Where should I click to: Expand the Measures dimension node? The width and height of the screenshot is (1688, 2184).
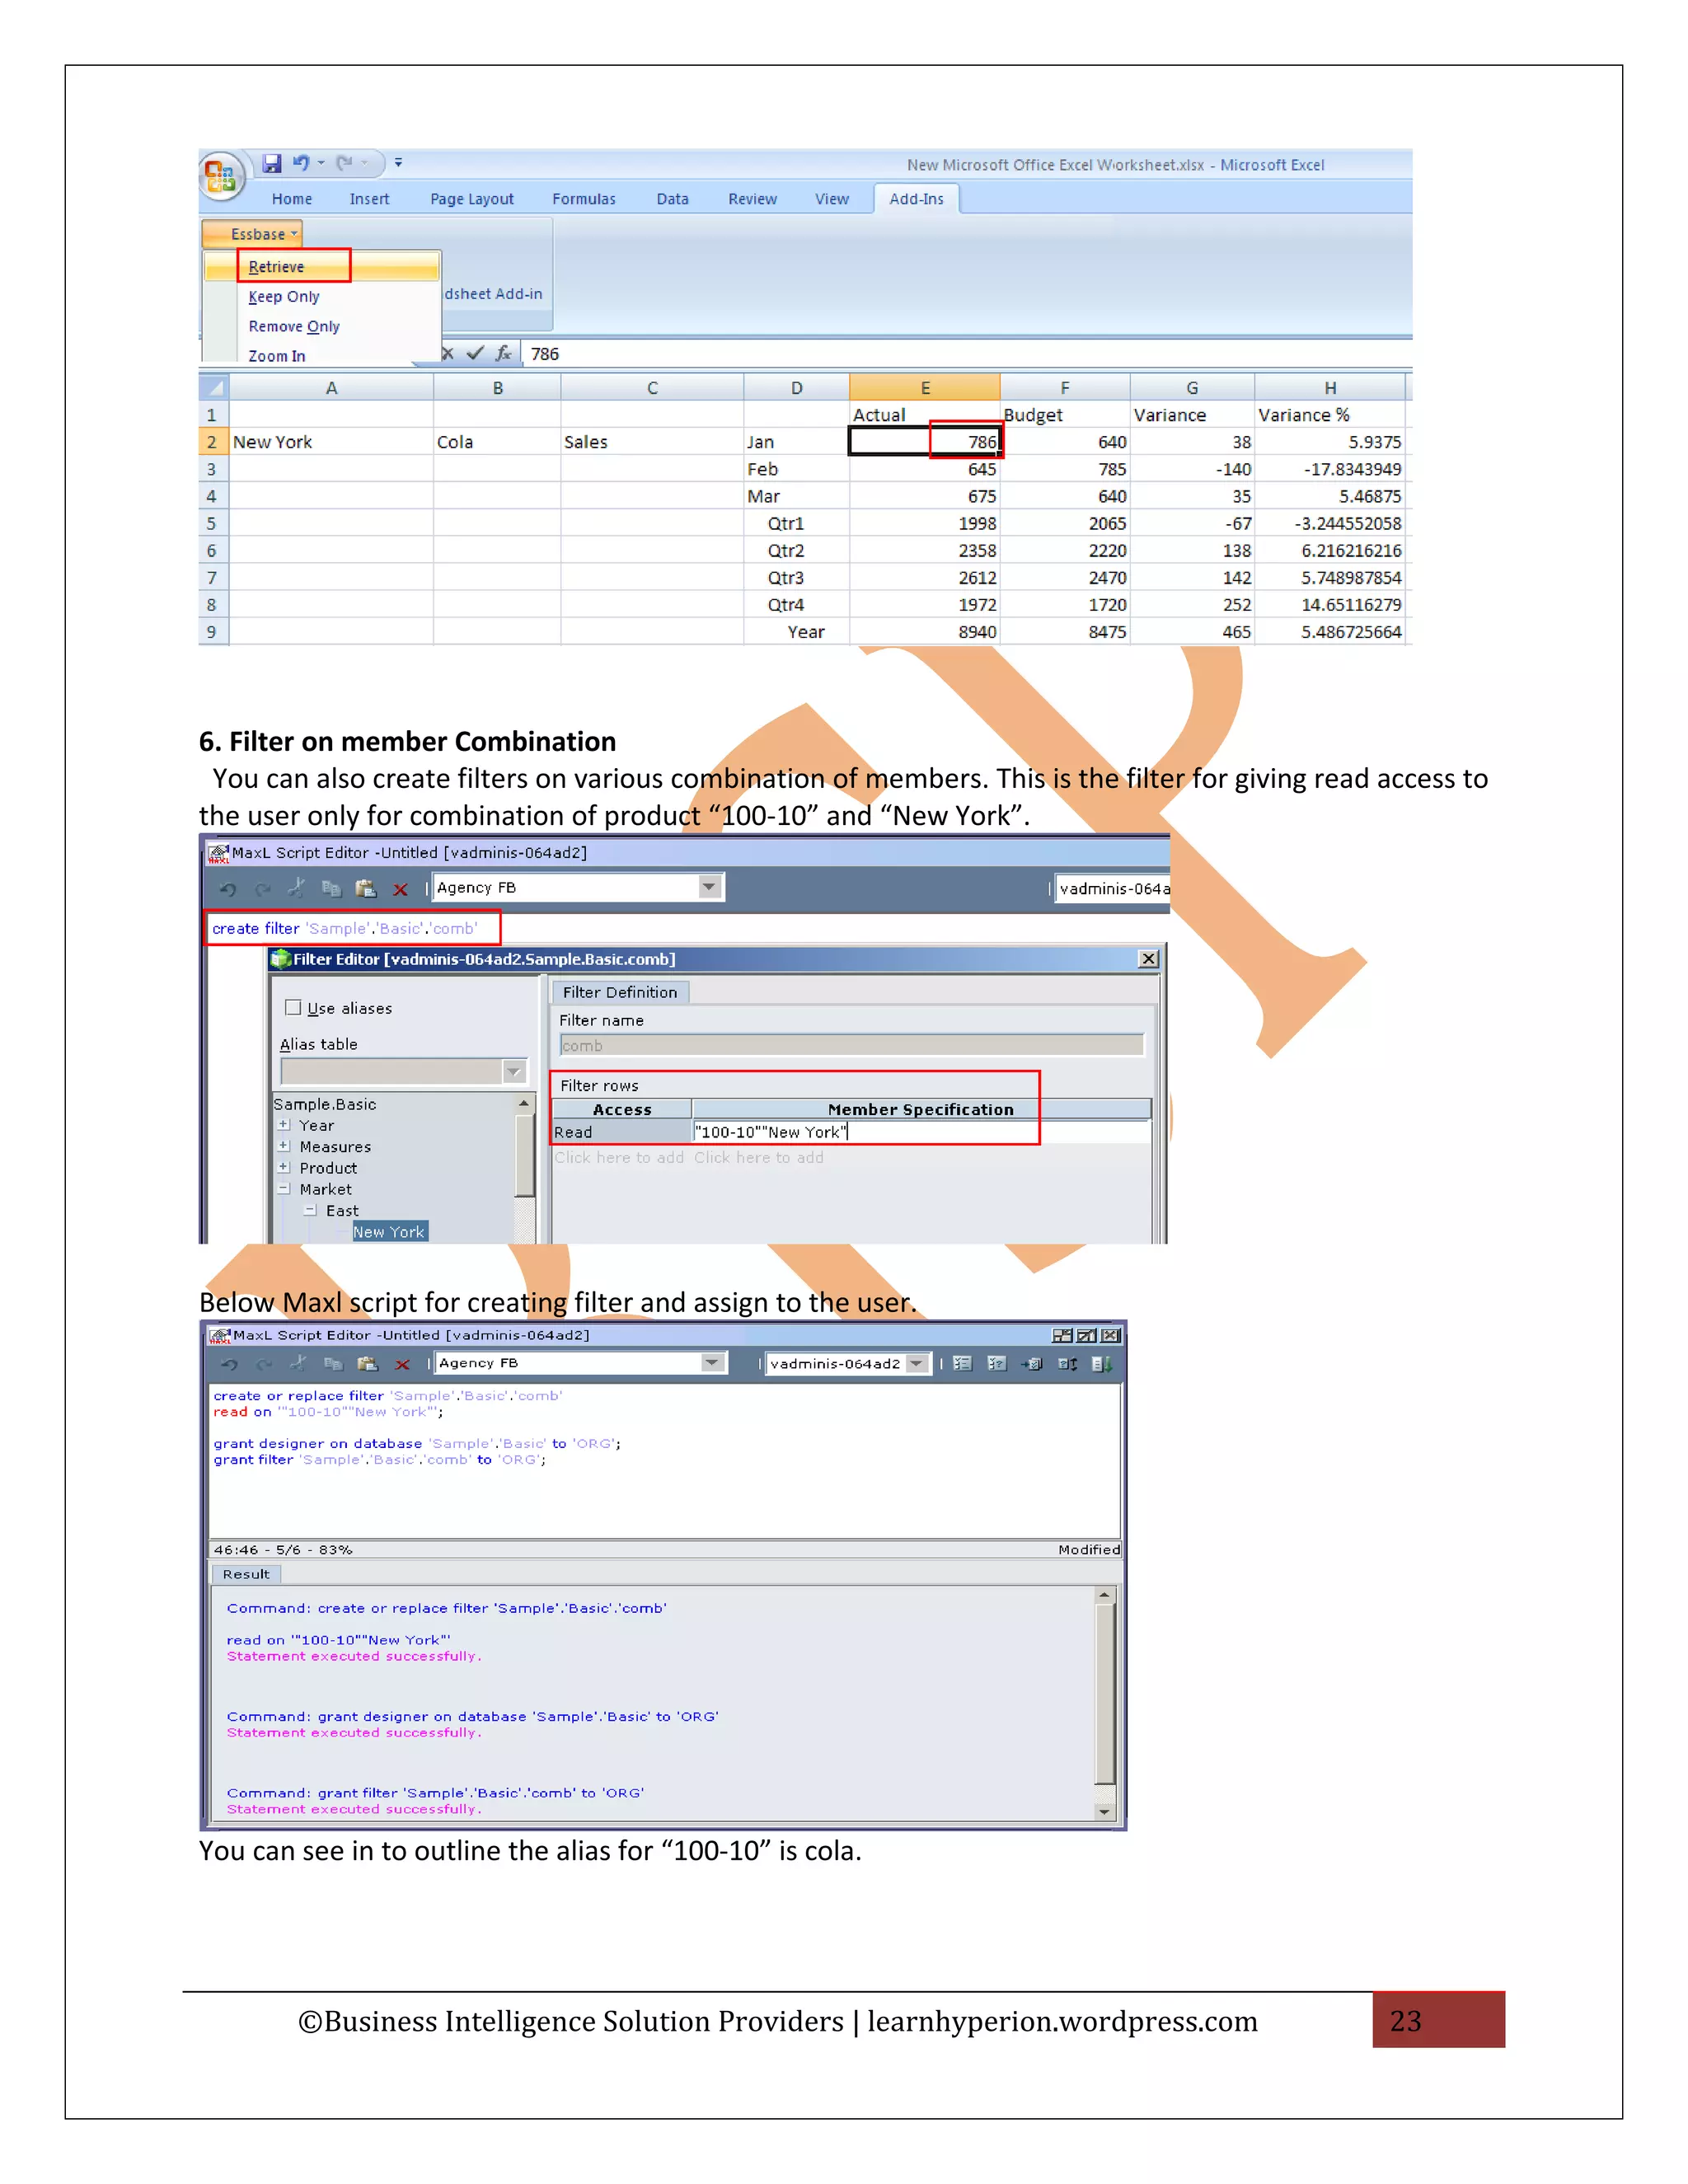tap(284, 1146)
